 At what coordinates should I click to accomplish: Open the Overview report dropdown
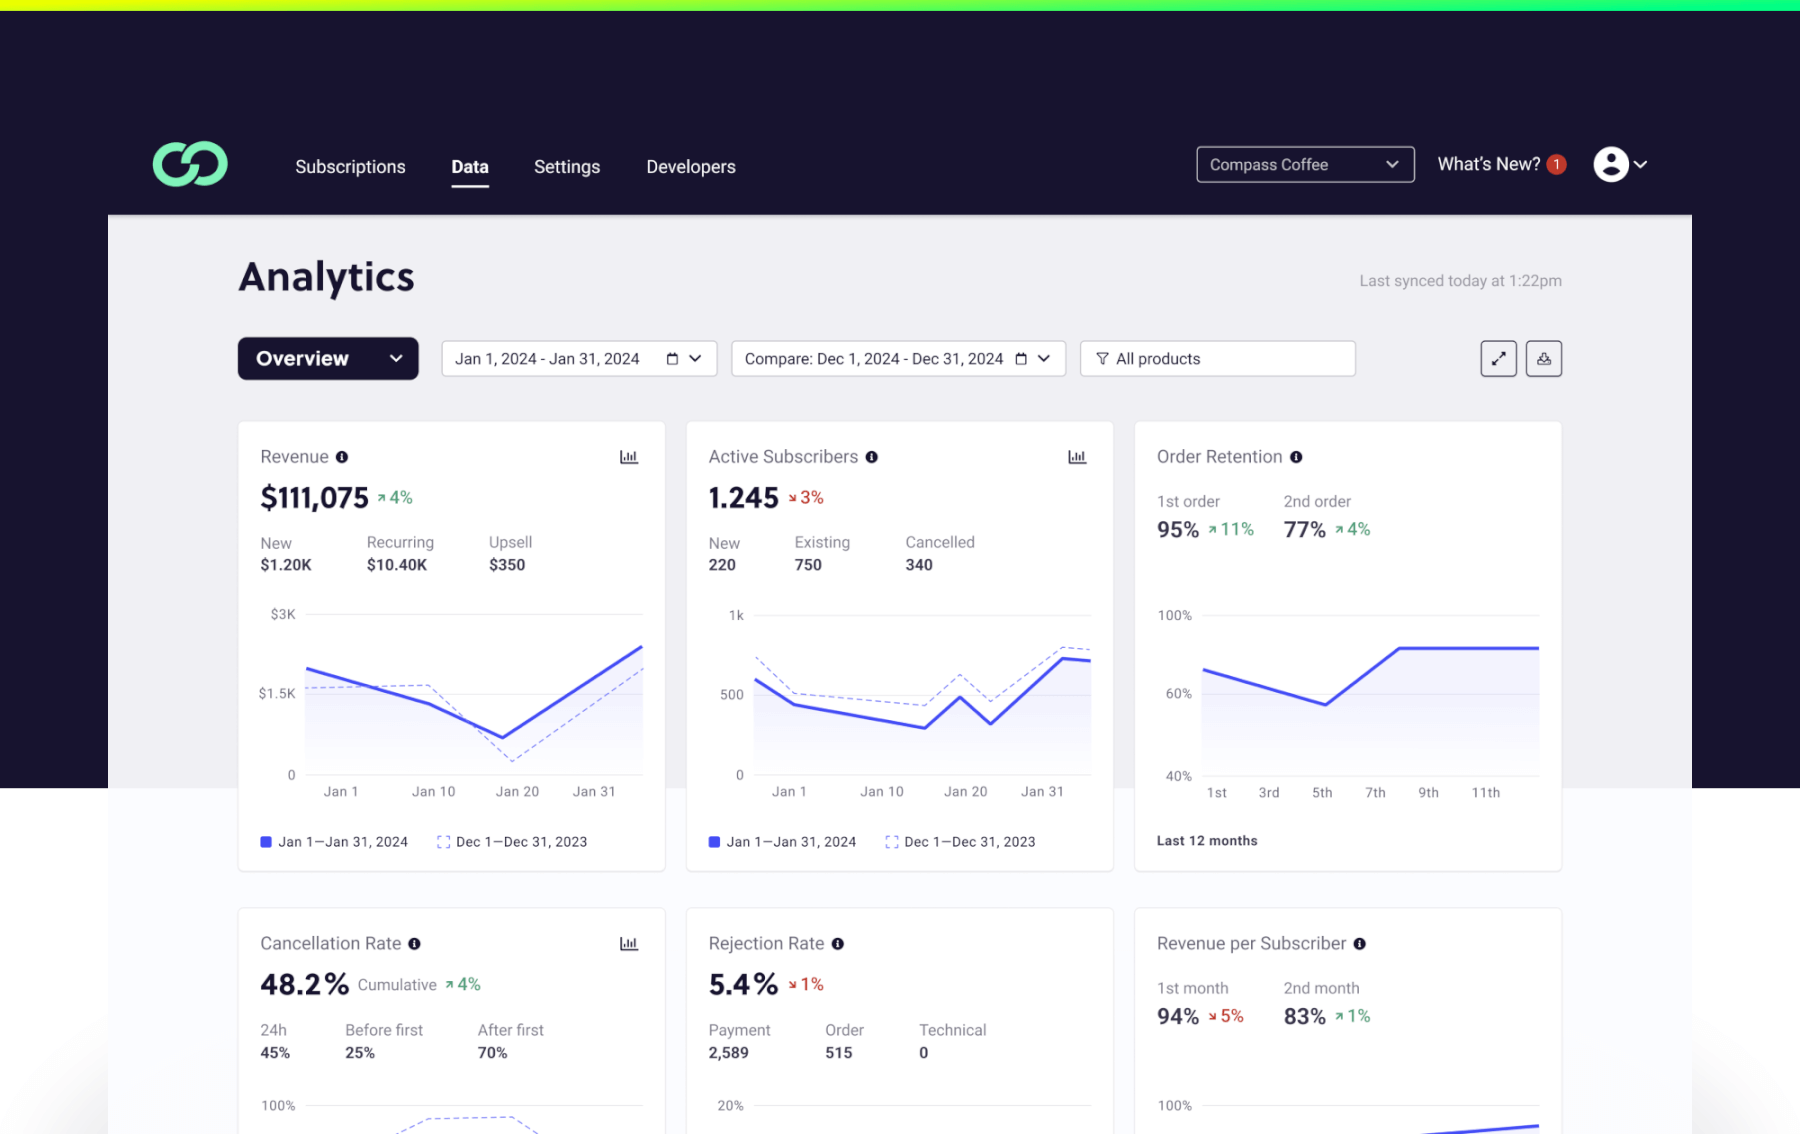[x=328, y=358]
